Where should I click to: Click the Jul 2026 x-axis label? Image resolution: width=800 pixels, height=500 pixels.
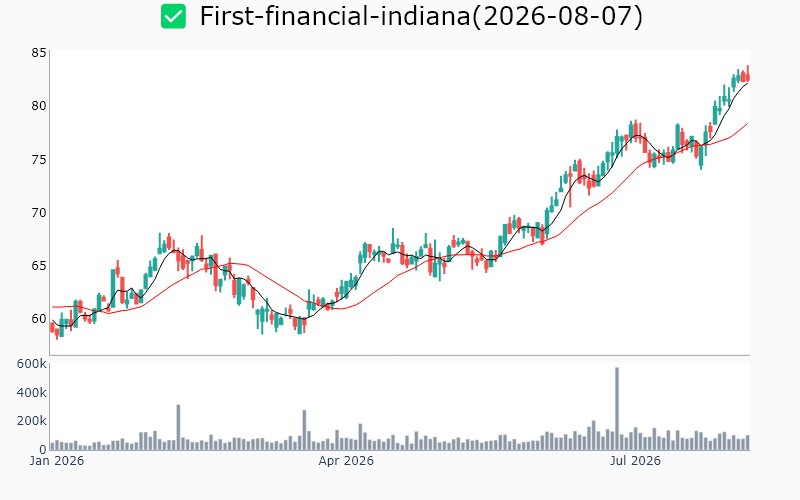pyautogui.click(x=635, y=461)
